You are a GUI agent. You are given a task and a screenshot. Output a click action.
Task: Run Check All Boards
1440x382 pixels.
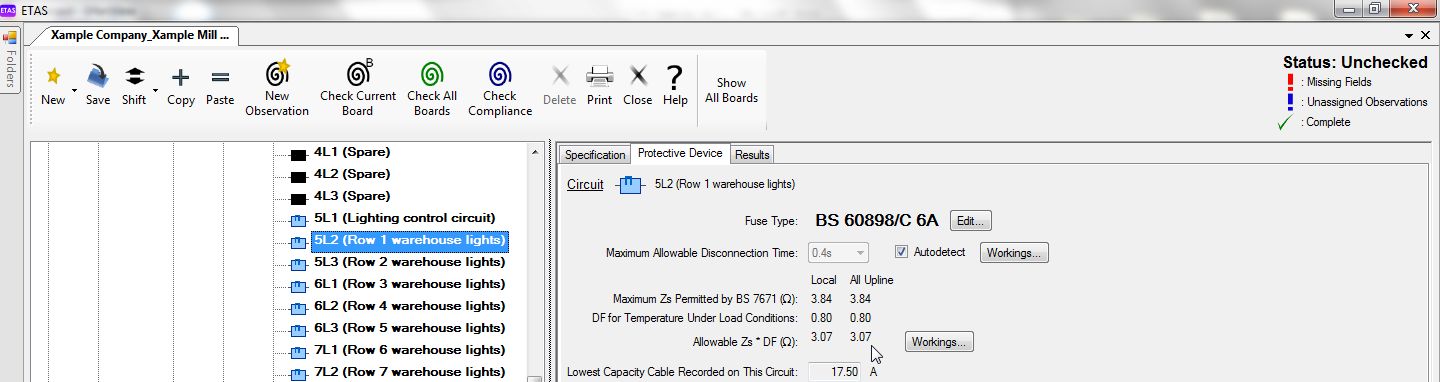(432, 89)
